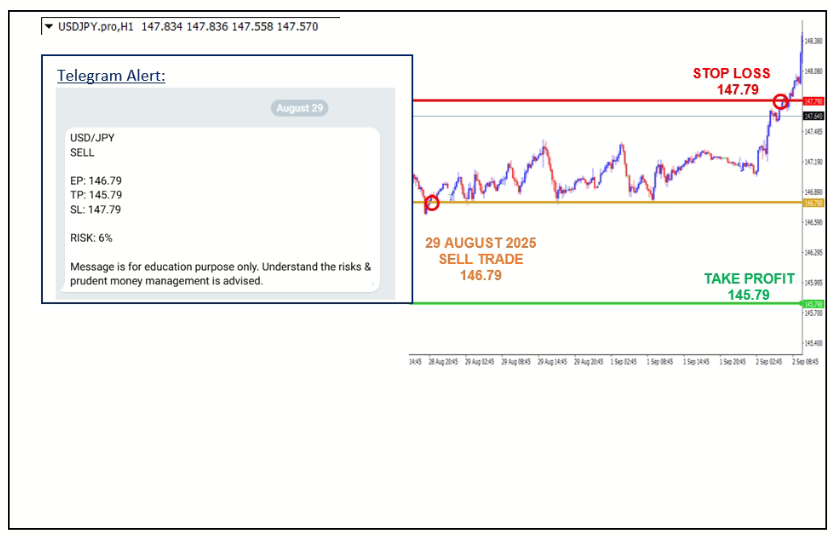Click the red circle marker on the stop loss line

(781, 101)
